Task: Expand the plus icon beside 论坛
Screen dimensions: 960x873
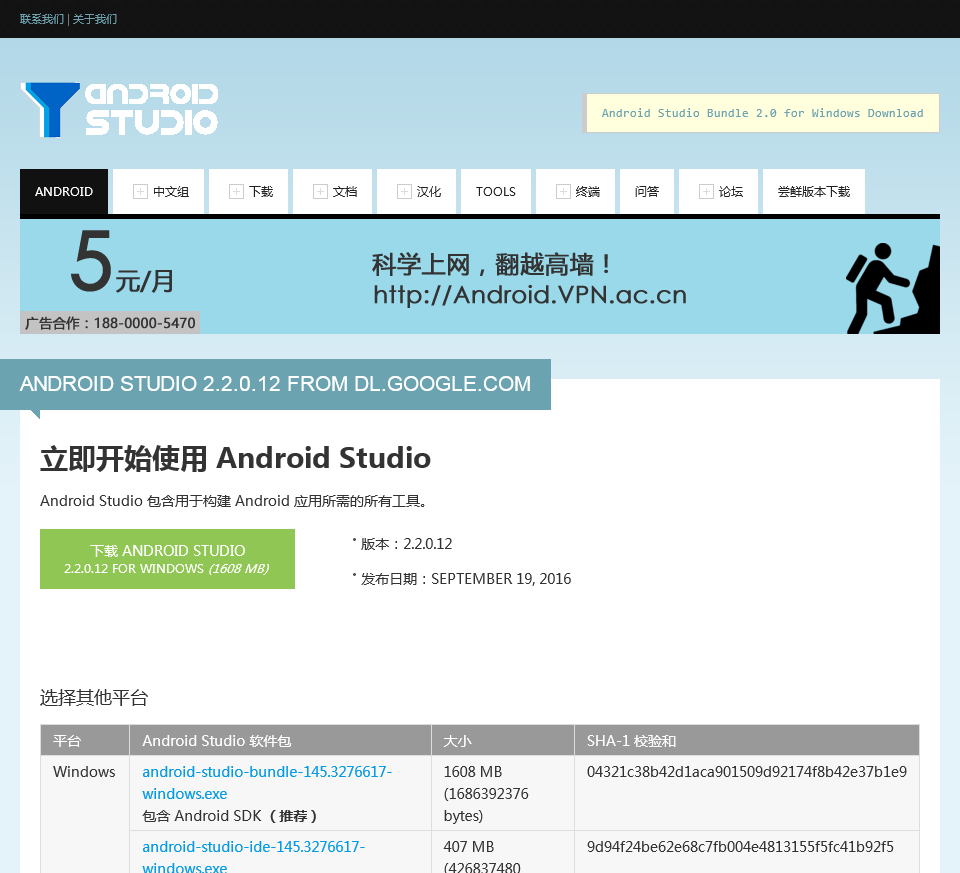Action: click(706, 192)
